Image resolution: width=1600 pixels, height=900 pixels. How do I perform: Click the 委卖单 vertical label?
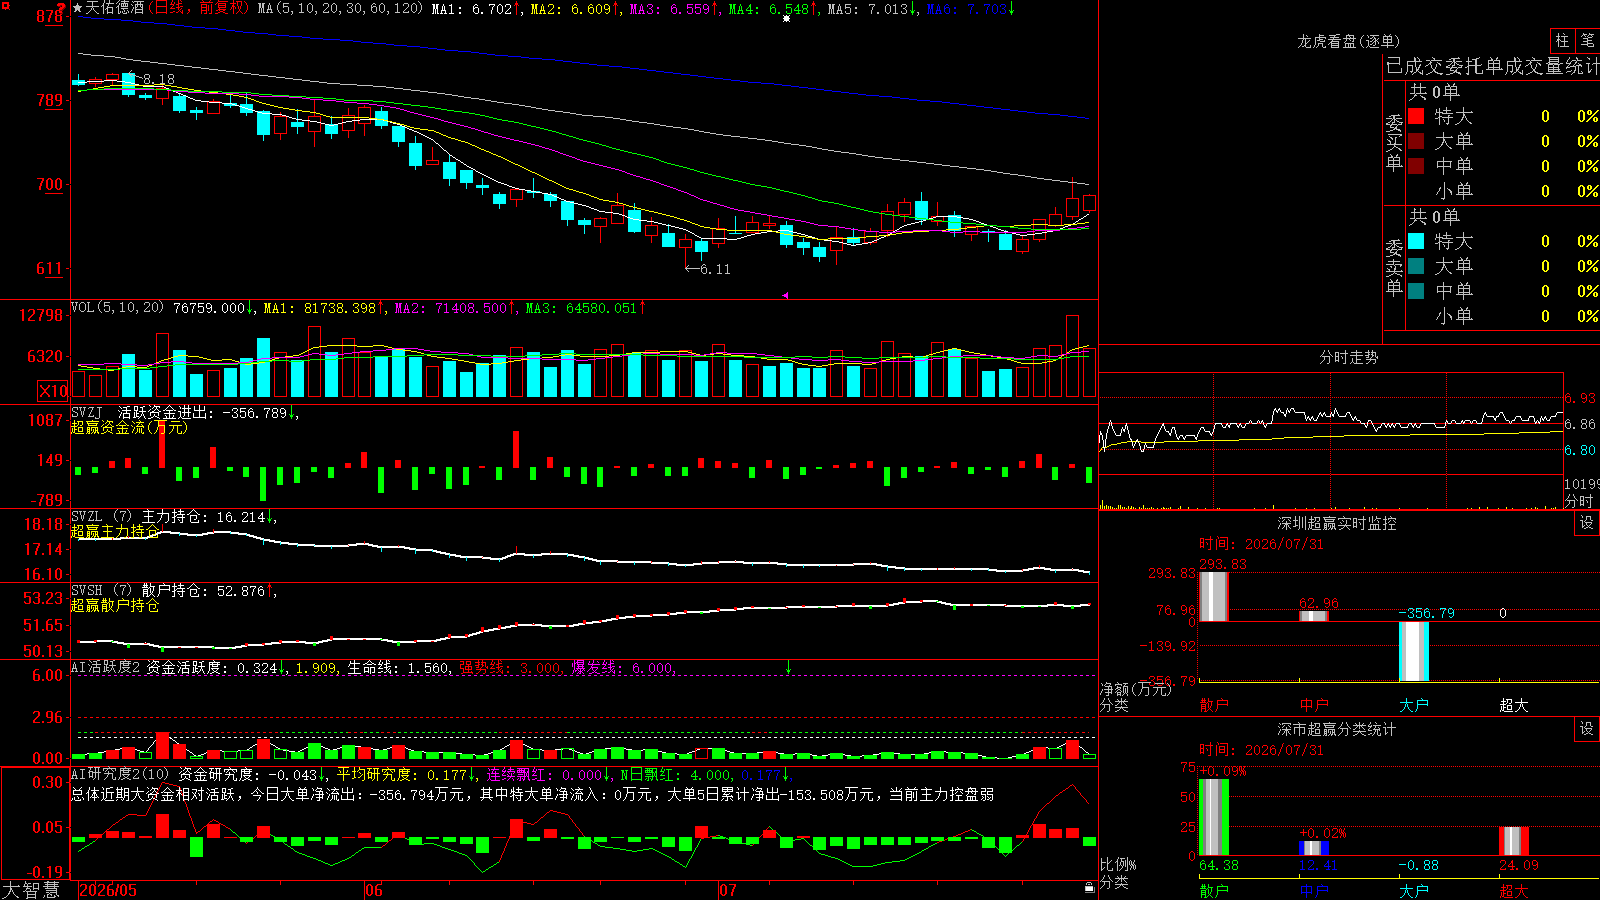(x=1394, y=267)
